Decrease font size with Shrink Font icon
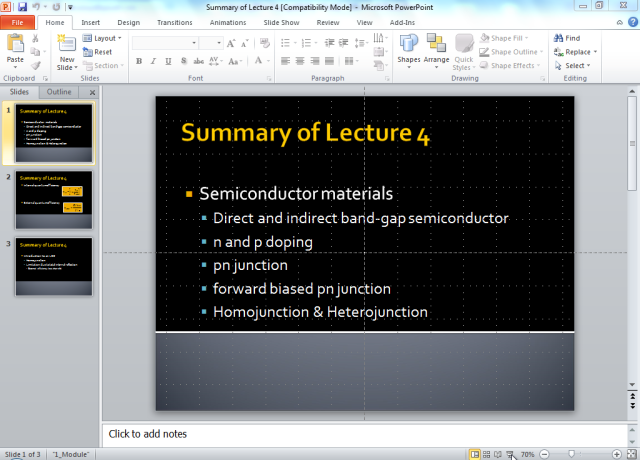 [244, 43]
